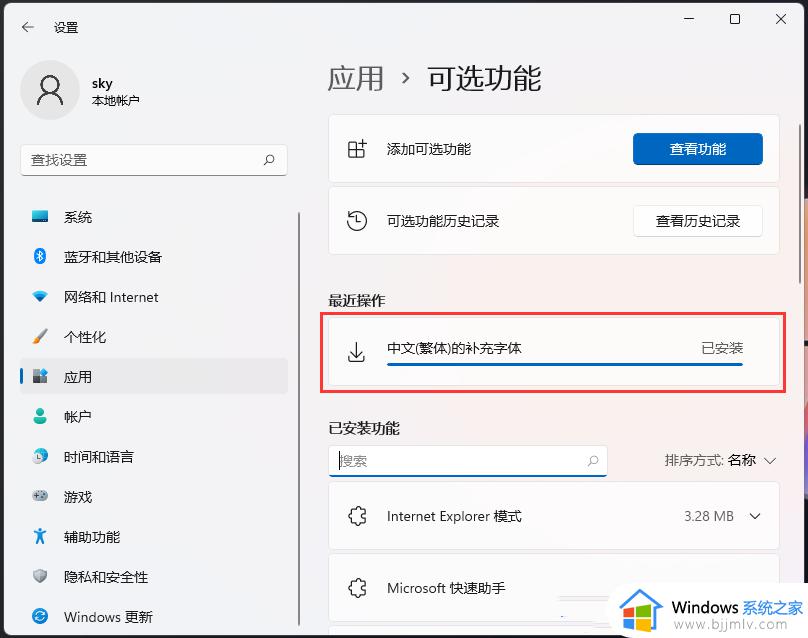The height and width of the screenshot is (638, 808).
Task: Minimize the 设置 window
Action: 689,19
